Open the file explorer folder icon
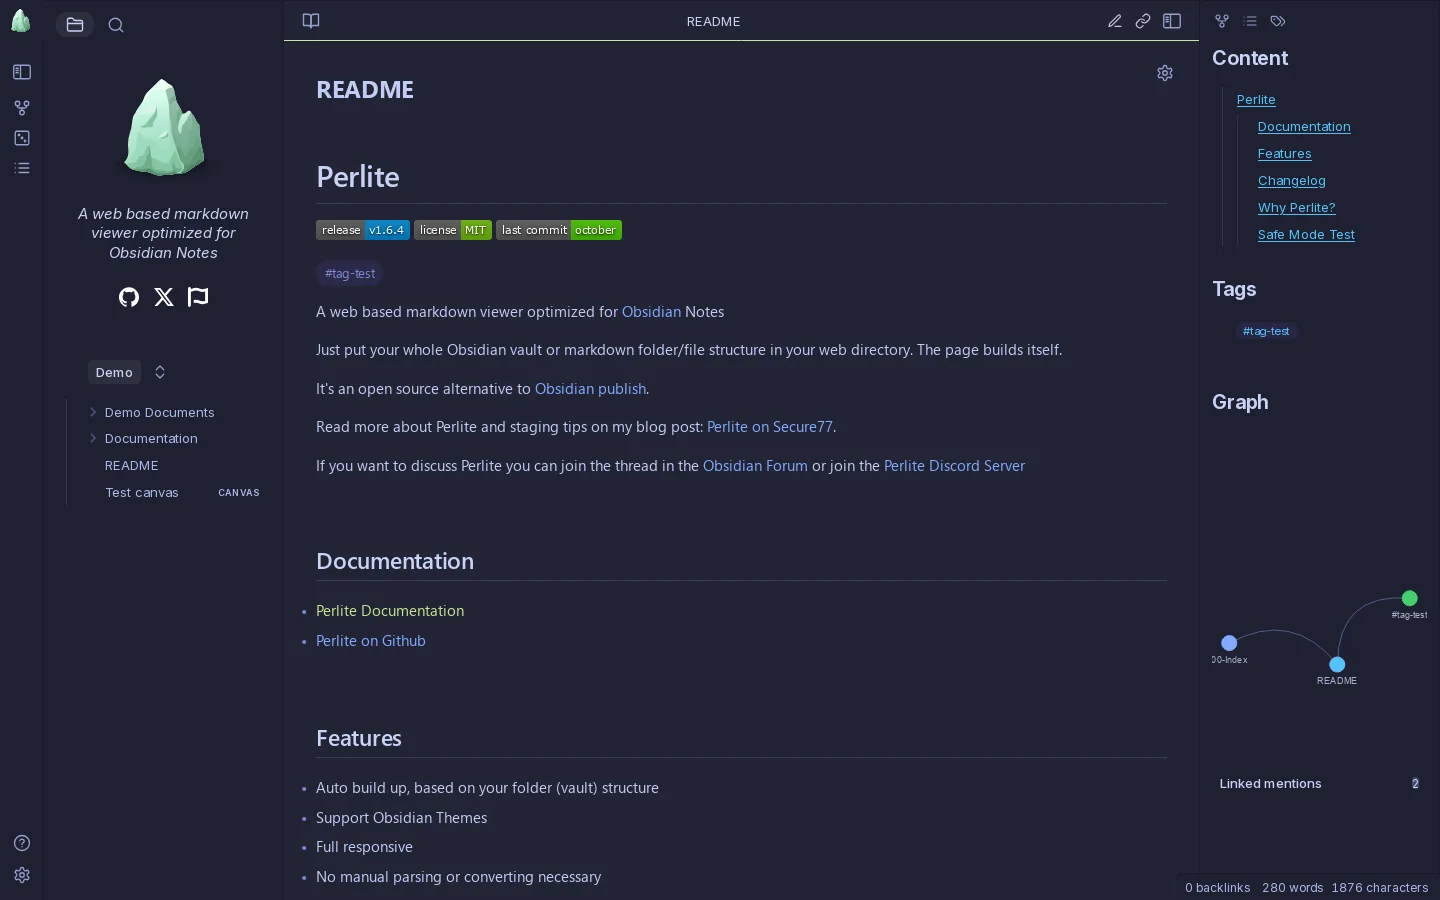The height and width of the screenshot is (900, 1440). (x=75, y=25)
